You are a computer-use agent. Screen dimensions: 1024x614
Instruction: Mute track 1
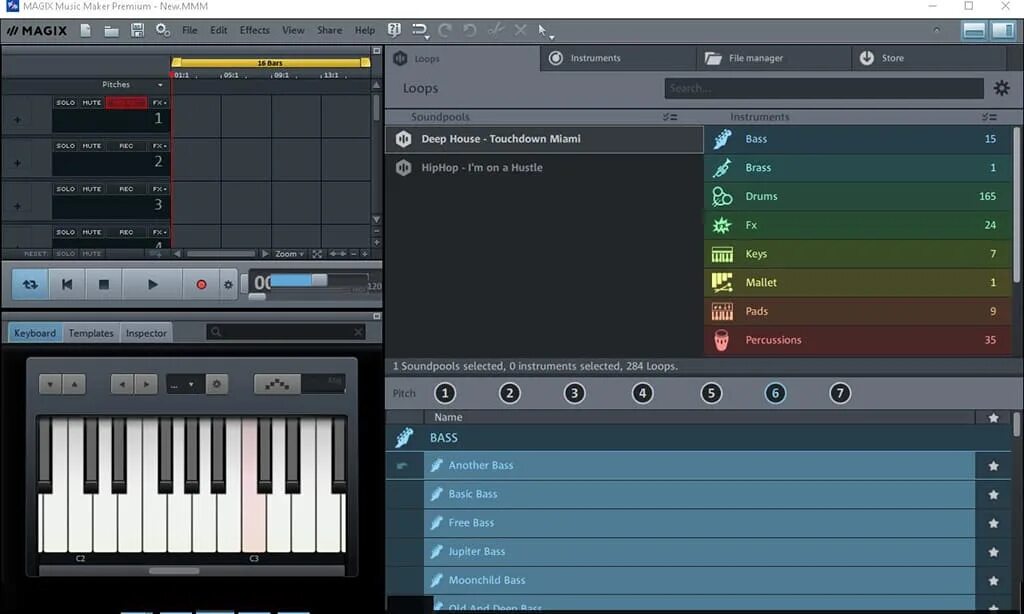tap(91, 103)
